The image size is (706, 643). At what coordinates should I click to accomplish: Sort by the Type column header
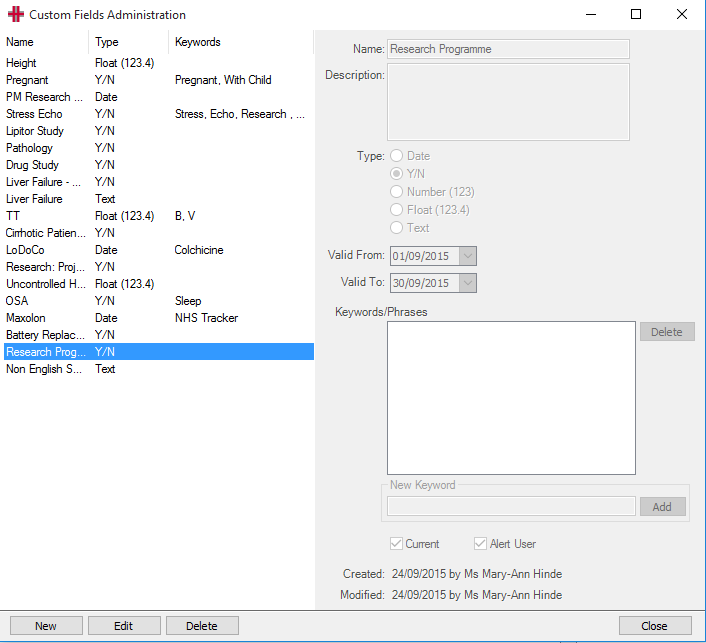click(128, 42)
